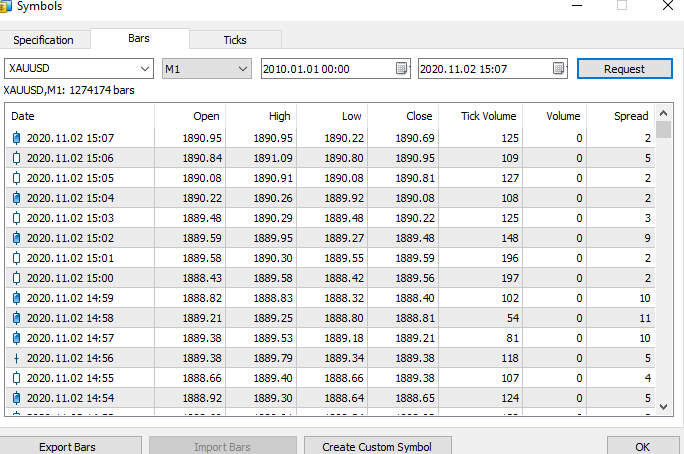Open the XAUUSD symbol dropdown
684x454 pixels.
(145, 69)
